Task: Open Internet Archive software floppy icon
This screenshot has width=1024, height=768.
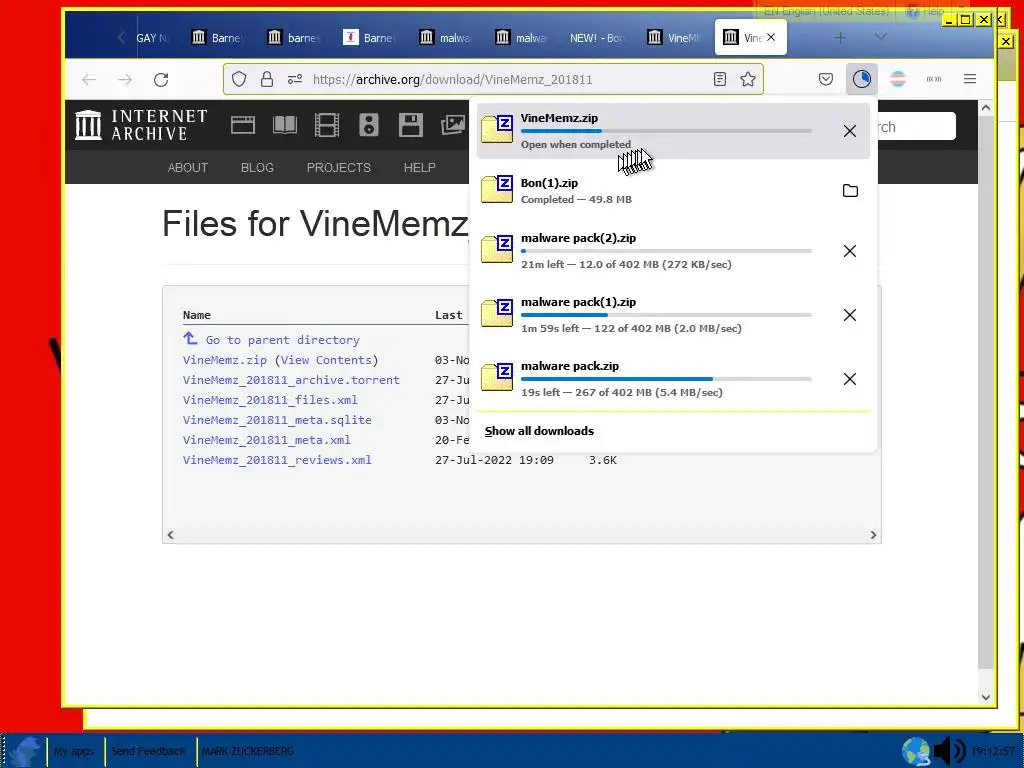Action: 411,125
